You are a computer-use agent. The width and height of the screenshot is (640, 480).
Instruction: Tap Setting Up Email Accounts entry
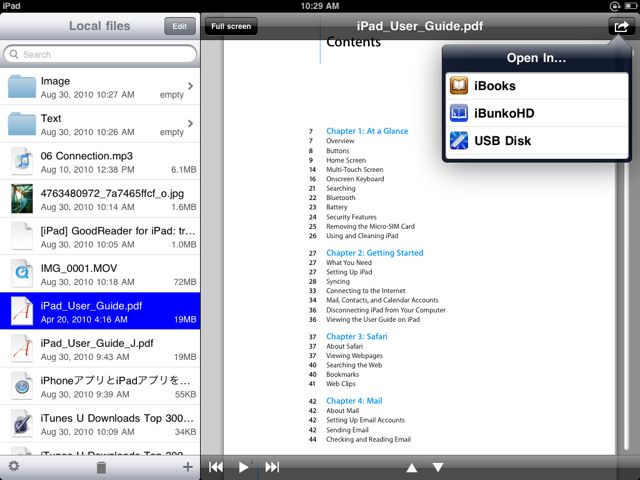point(365,420)
